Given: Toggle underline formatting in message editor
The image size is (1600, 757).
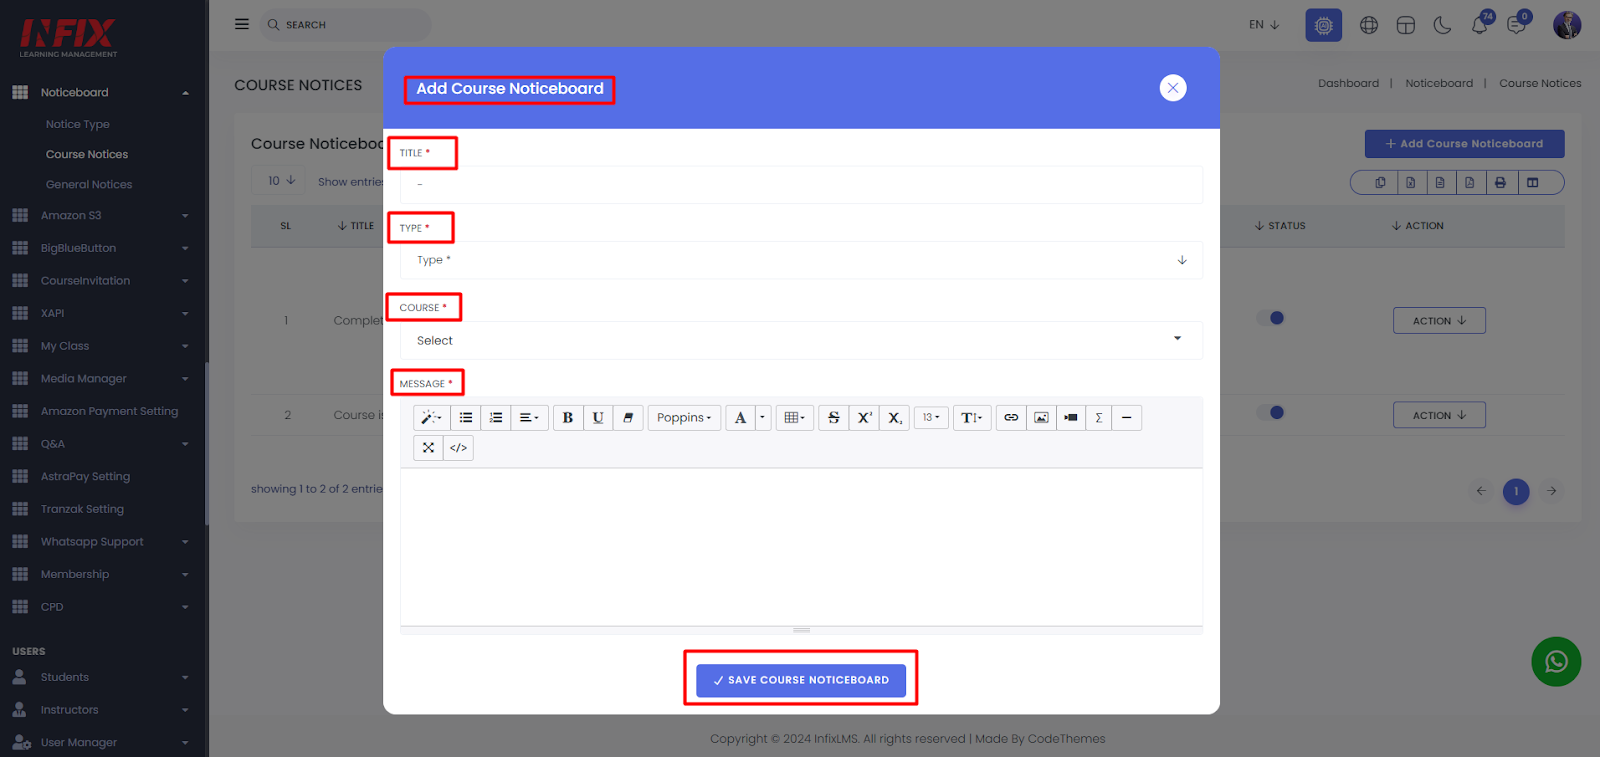Looking at the screenshot, I should pos(598,418).
